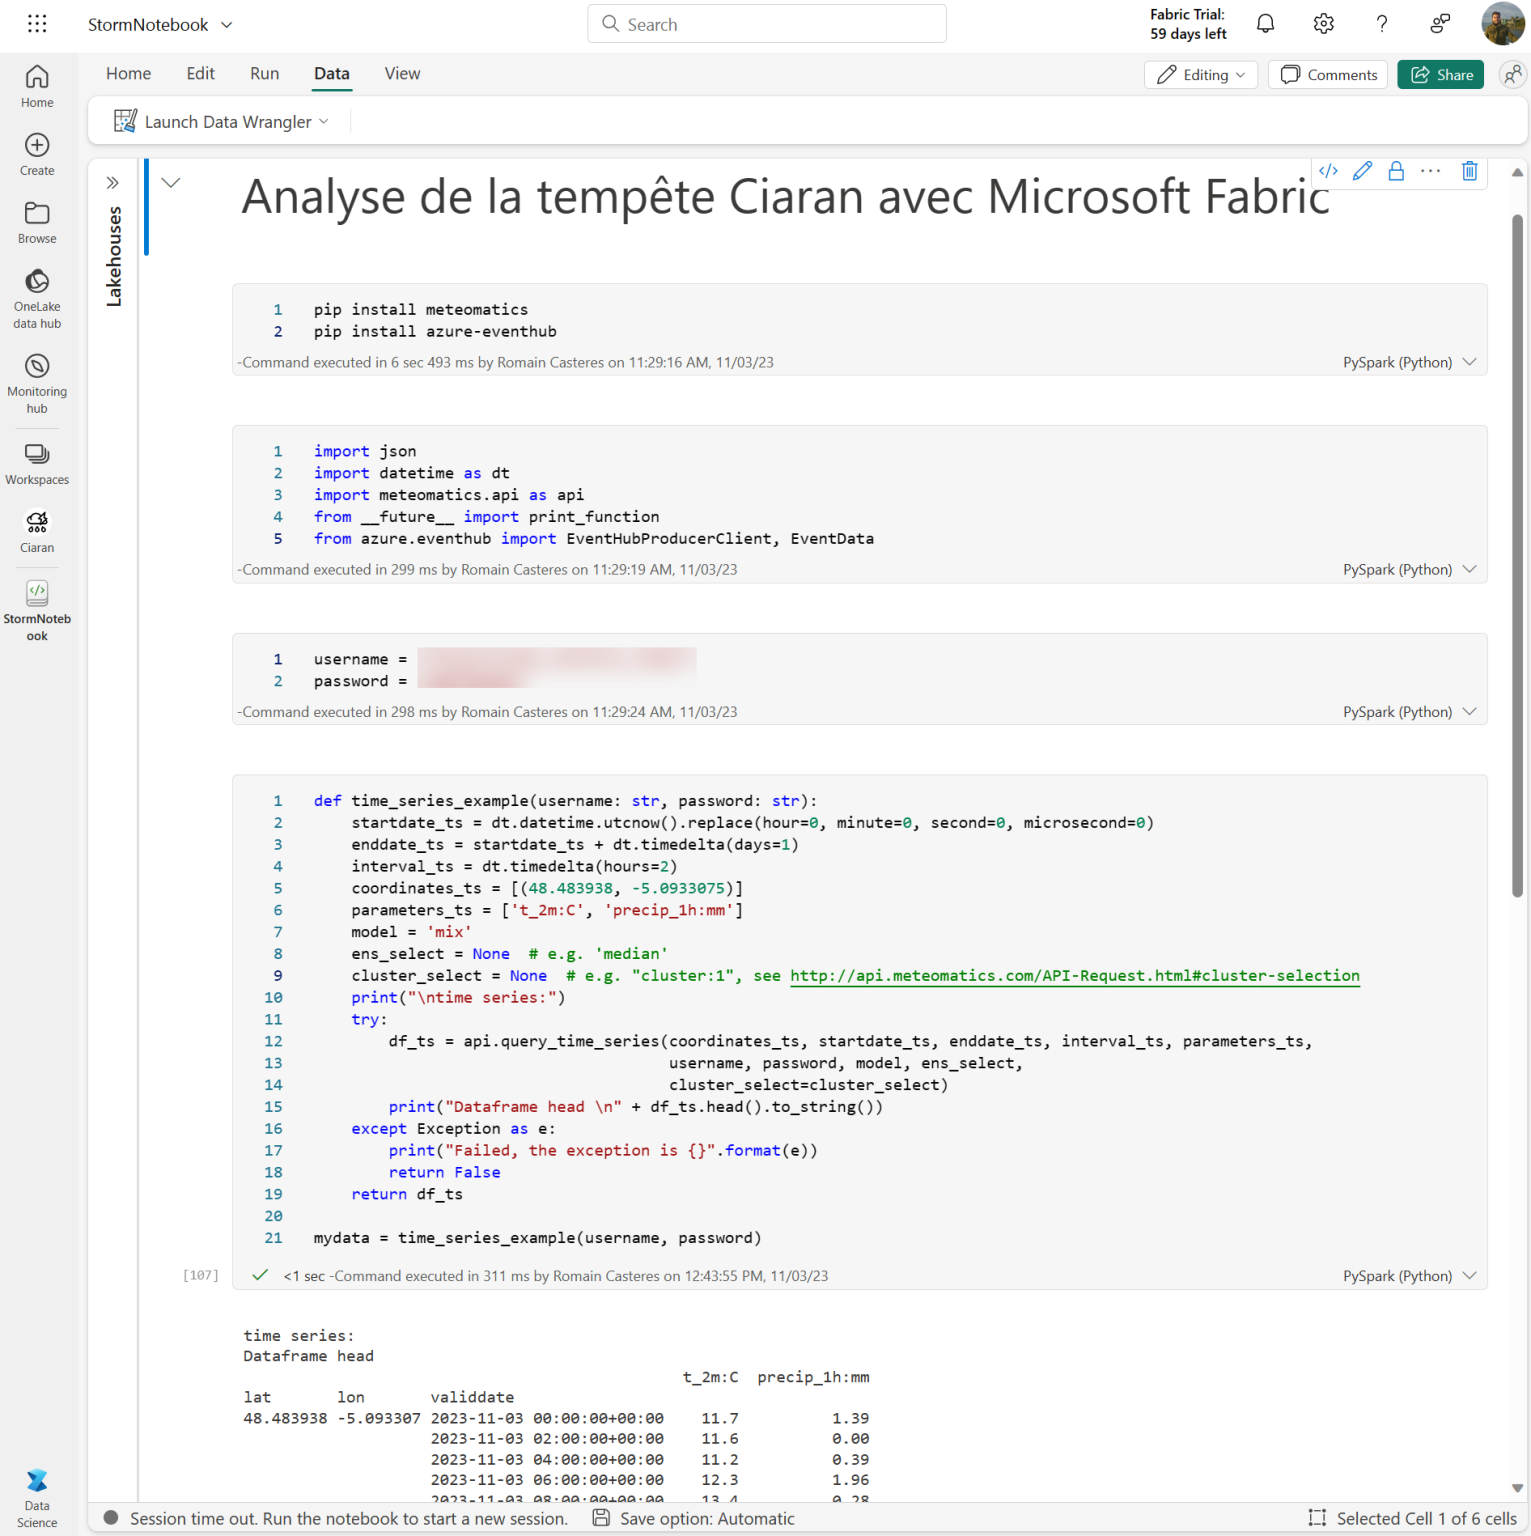Open Fabric settings gear
1531x1536 pixels.
tap(1323, 23)
